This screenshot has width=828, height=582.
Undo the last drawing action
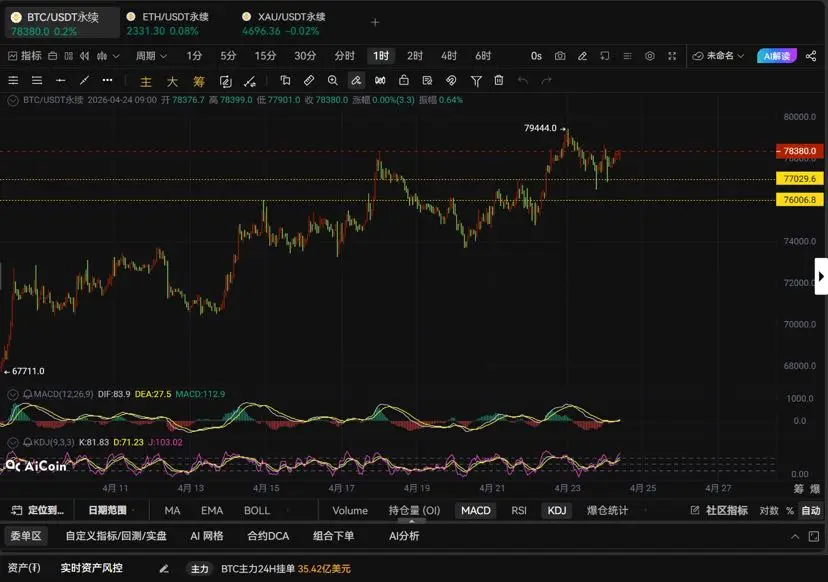[x=523, y=80]
